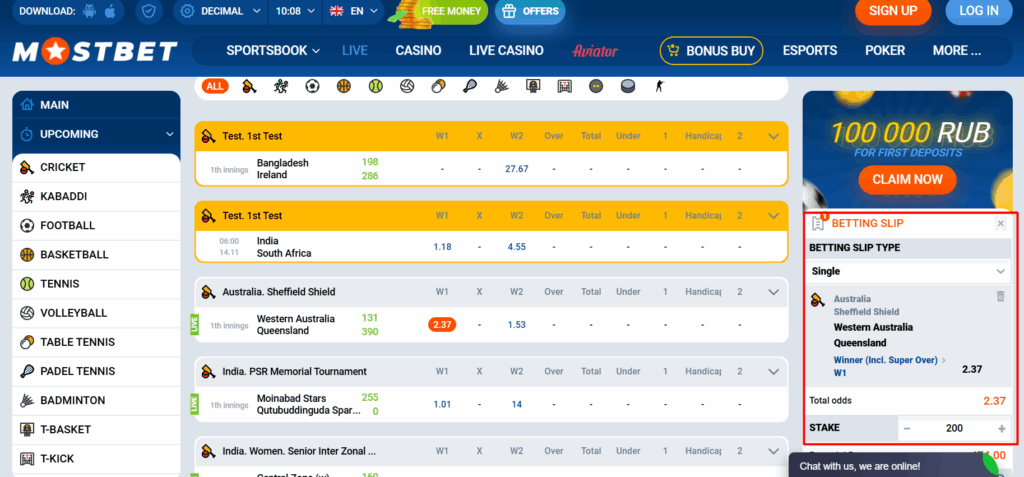
Task: Open the Single betting slip type dropdown
Action: [x=908, y=271]
